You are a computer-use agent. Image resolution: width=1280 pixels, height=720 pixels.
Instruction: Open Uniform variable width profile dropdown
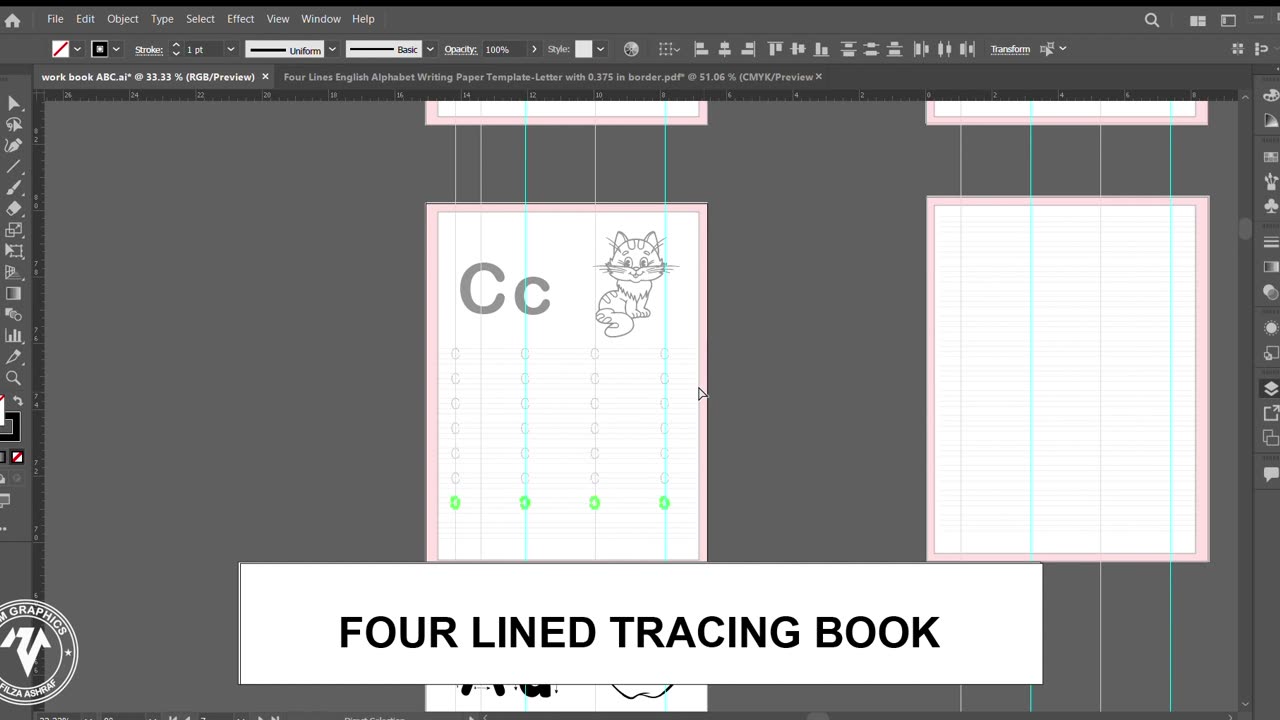(x=332, y=49)
